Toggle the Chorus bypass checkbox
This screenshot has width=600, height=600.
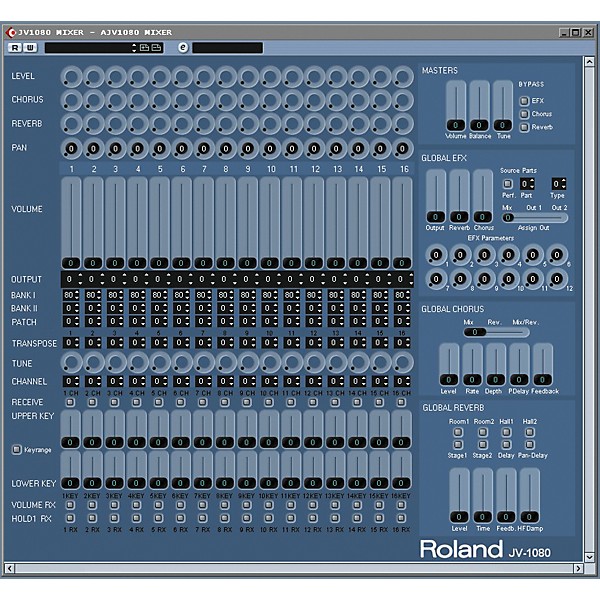524,114
